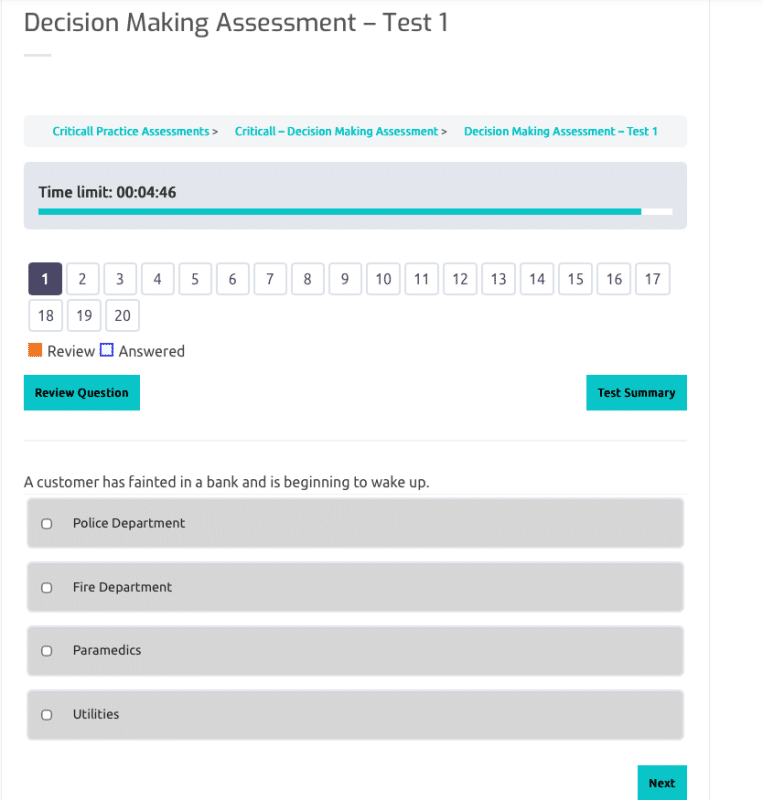Screen dimensions: 763x800
Task: Select the Police Department radio option
Action: click(x=46, y=523)
